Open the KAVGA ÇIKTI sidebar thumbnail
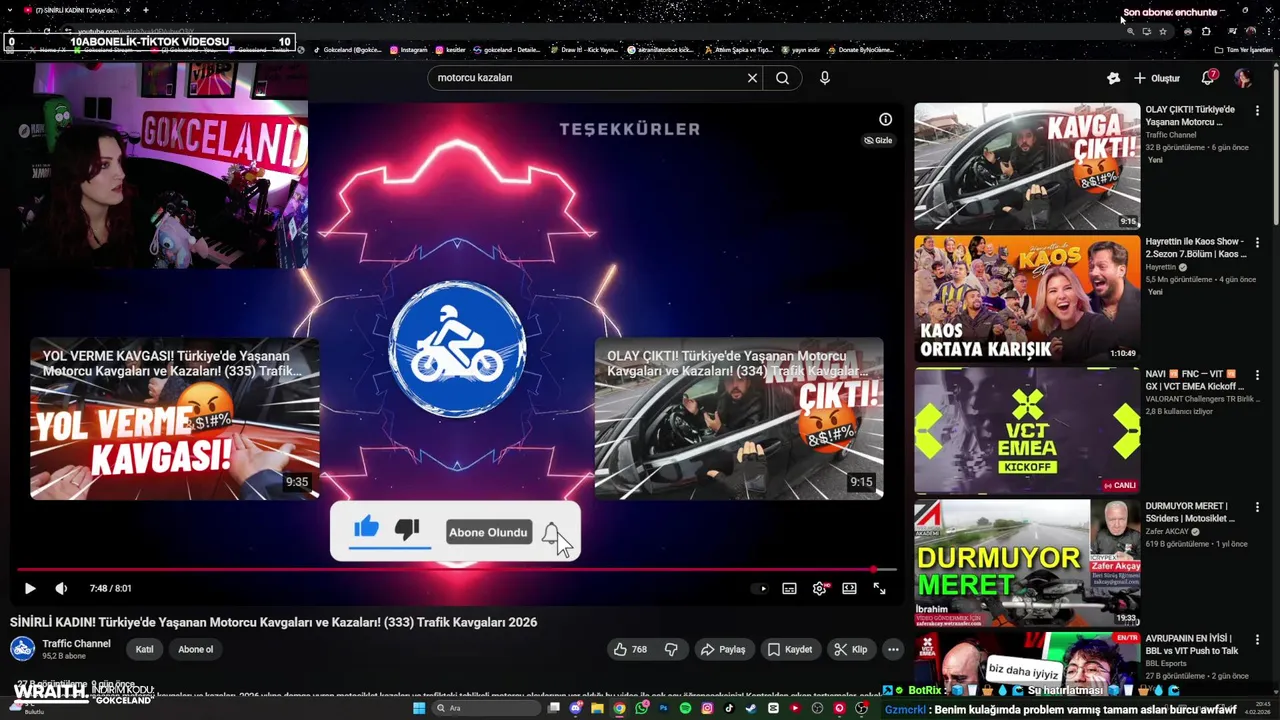 (1027, 166)
